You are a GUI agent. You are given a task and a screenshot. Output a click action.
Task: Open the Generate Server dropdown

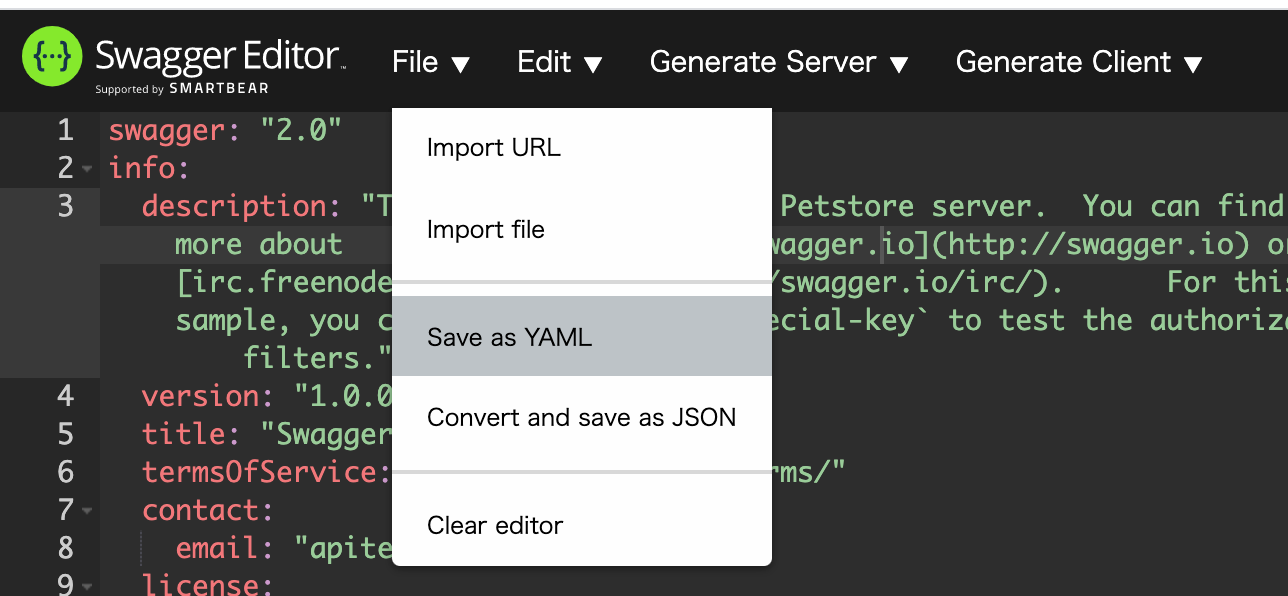click(779, 62)
